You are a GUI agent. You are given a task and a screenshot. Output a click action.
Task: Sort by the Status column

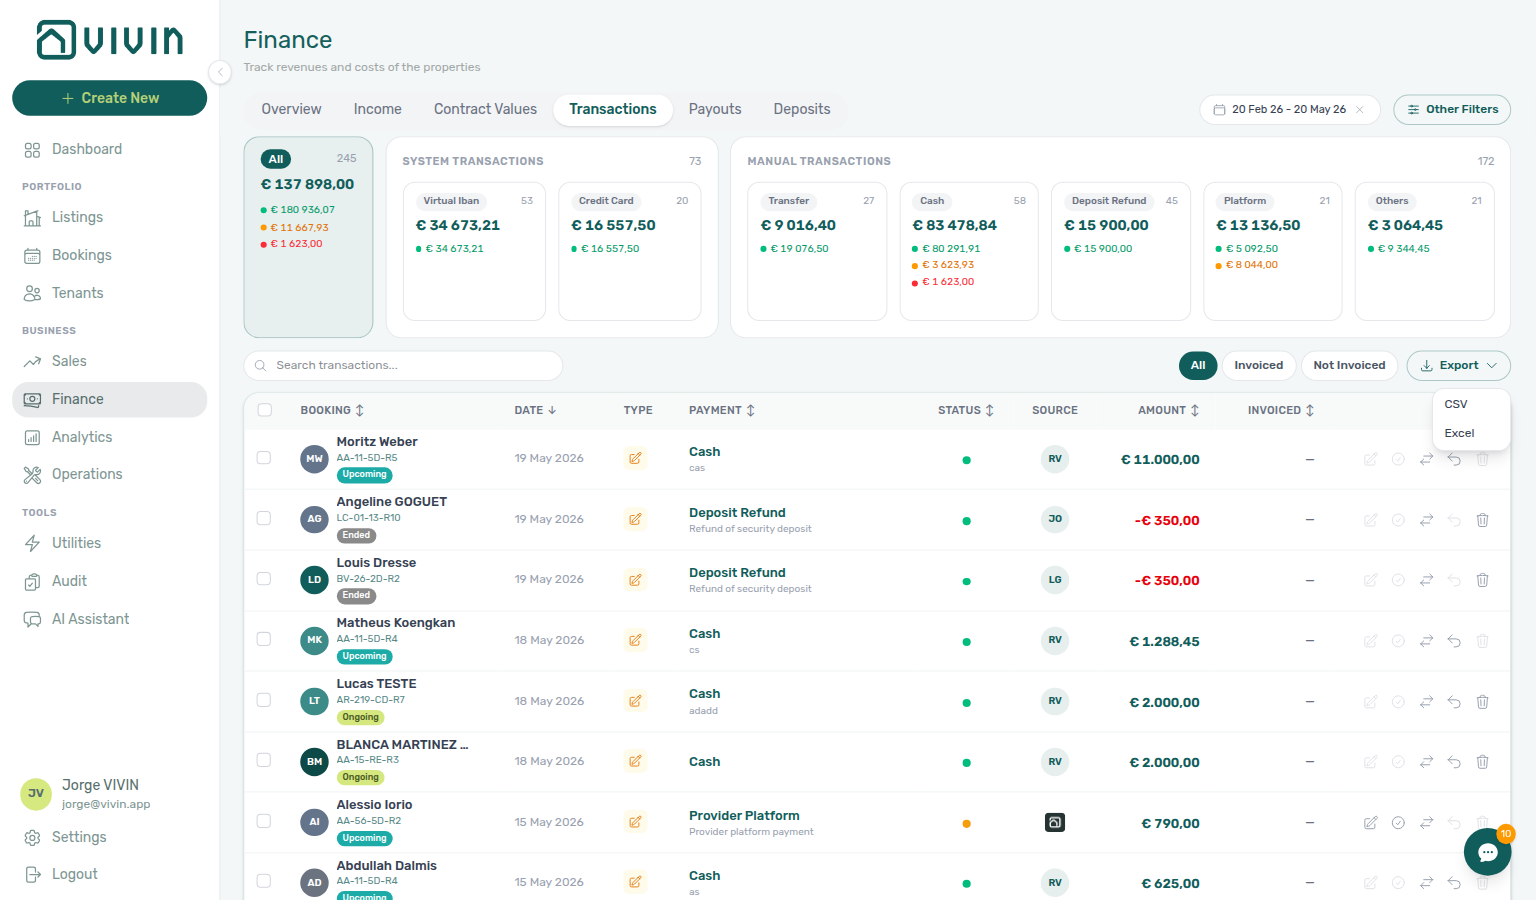coord(966,410)
